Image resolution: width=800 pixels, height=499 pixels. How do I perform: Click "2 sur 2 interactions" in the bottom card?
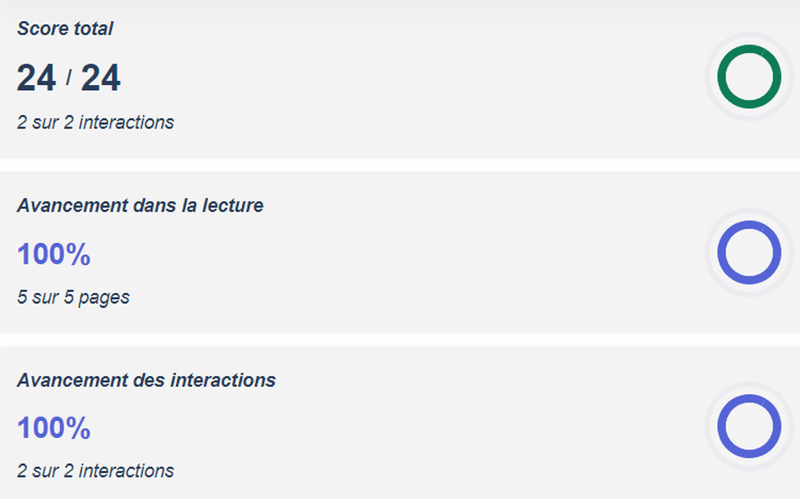tap(95, 471)
